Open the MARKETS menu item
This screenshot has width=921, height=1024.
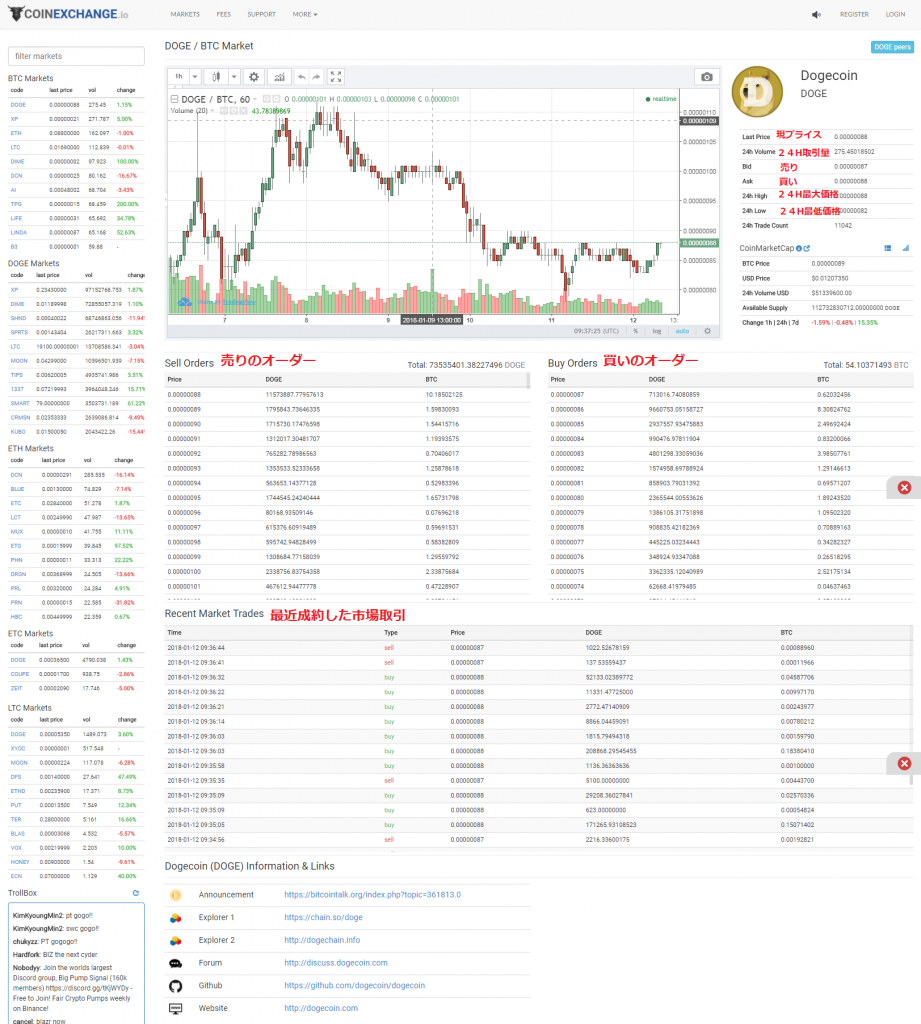[x=185, y=14]
